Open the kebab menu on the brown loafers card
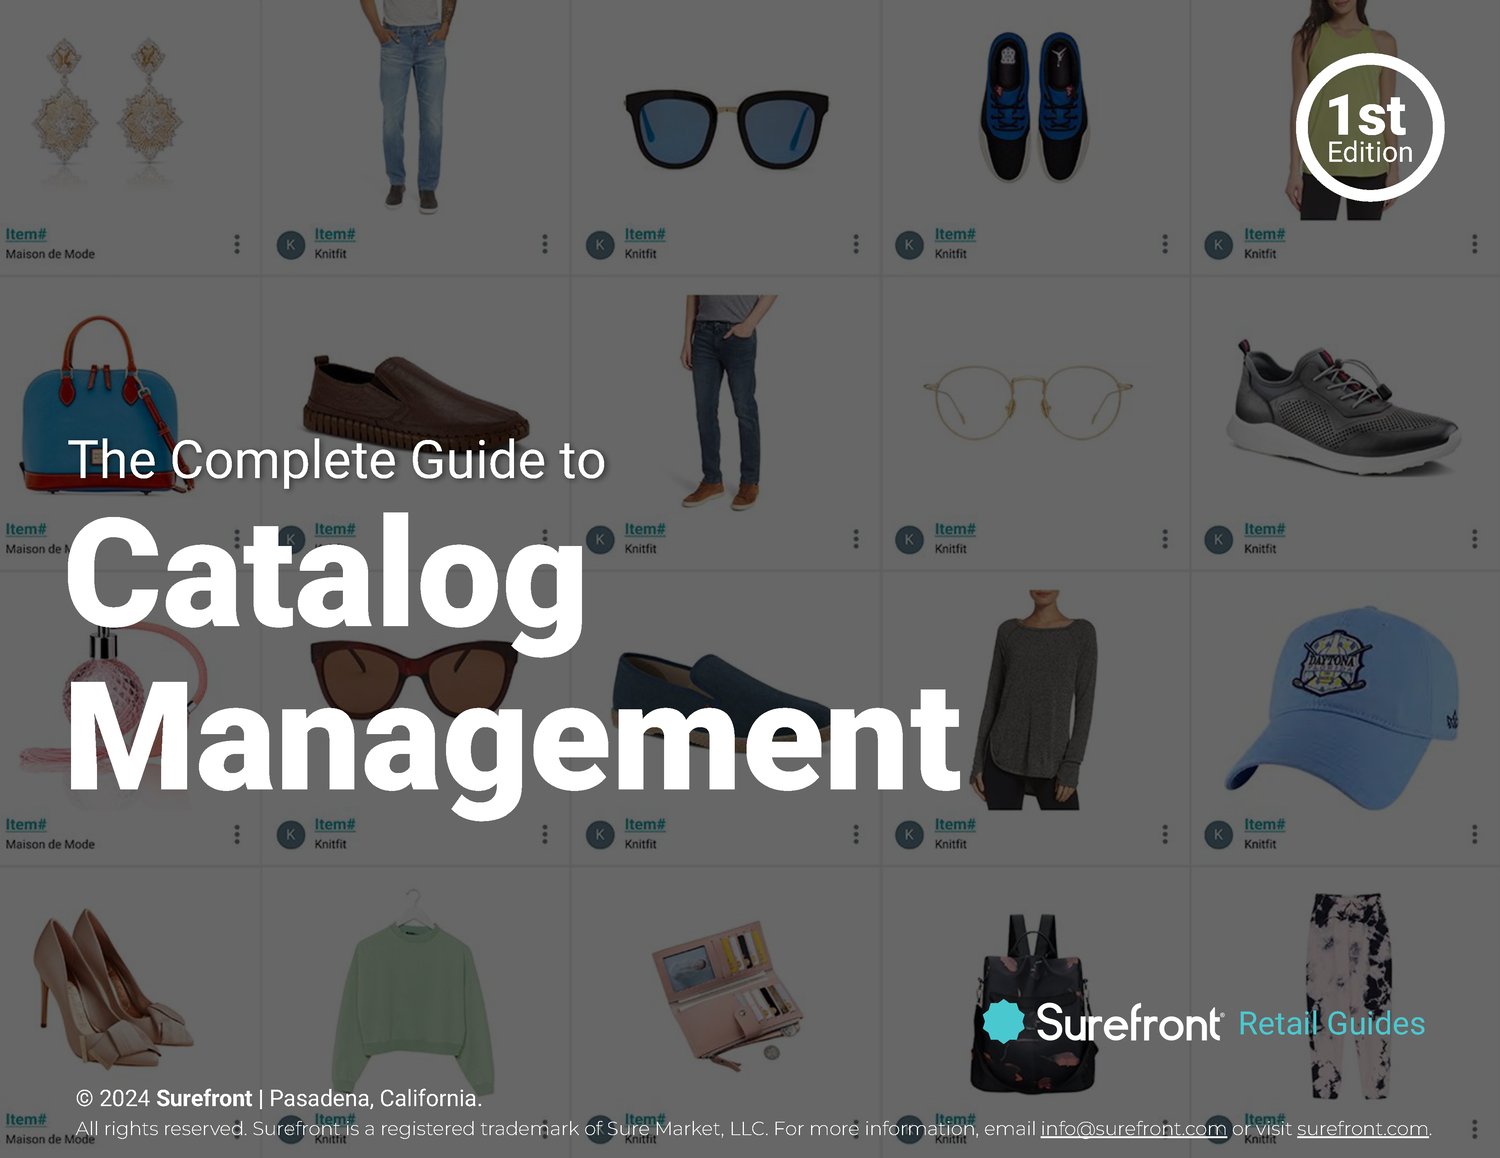Screen dimensions: 1500x1158 point(545,537)
